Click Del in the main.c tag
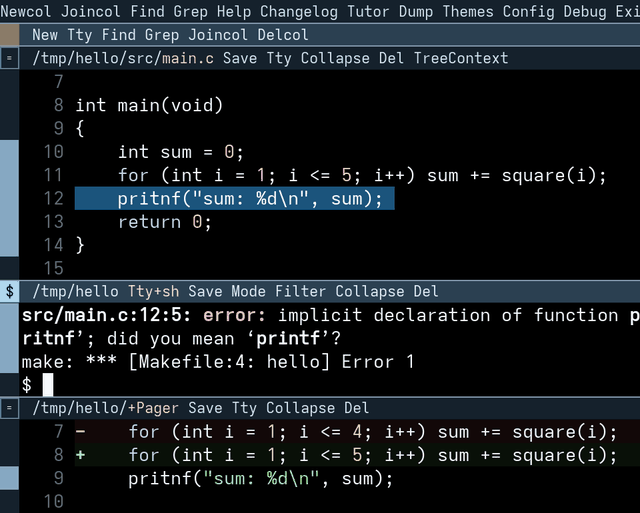Image resolution: width=640 pixels, height=513 pixels. click(x=391, y=58)
